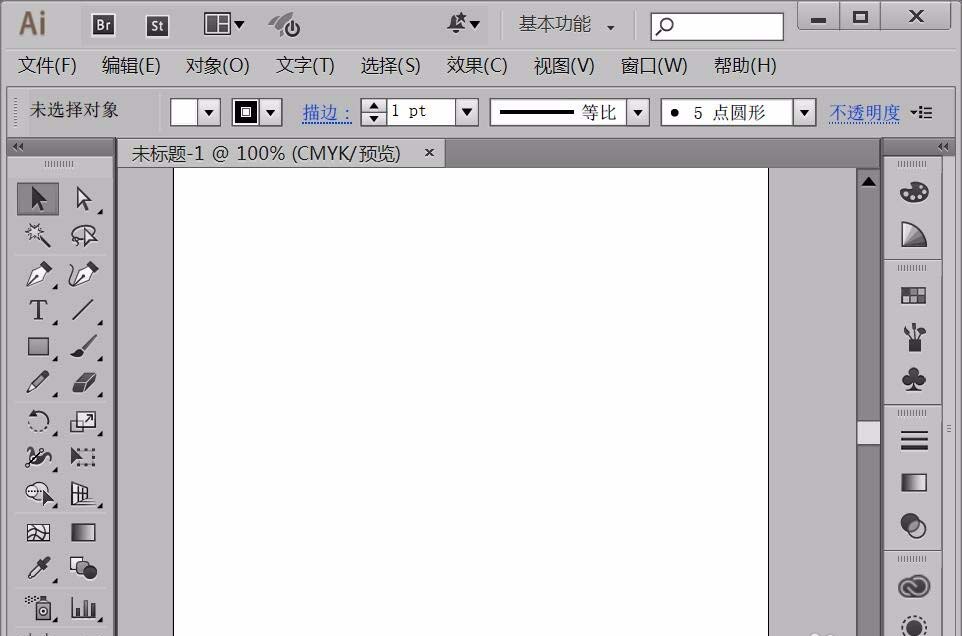Select the Perspective Grid tool
This screenshot has height=636, width=962.
click(x=83, y=494)
